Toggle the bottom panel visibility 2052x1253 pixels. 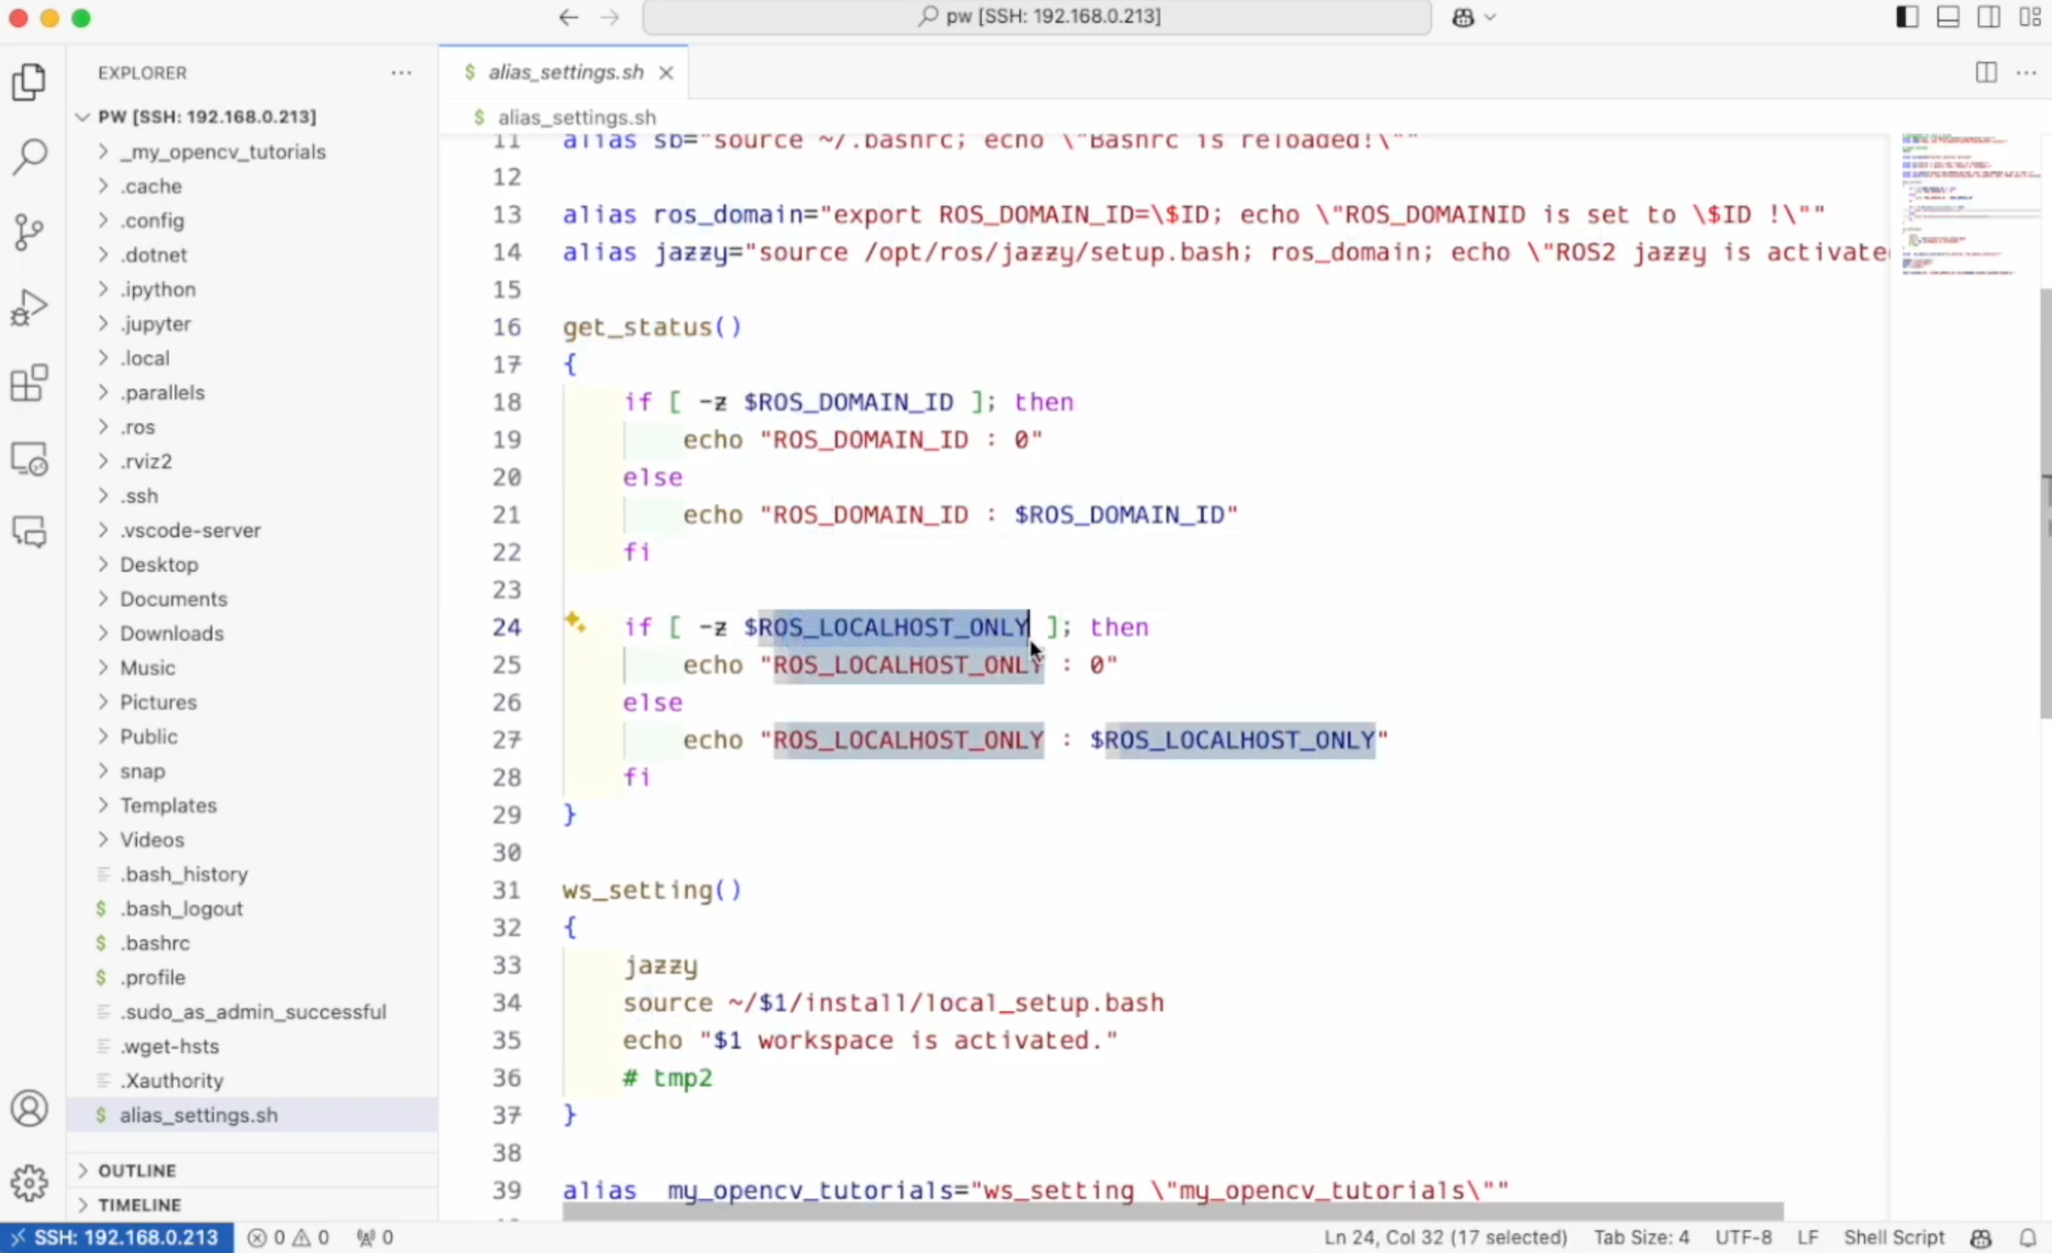point(1948,17)
